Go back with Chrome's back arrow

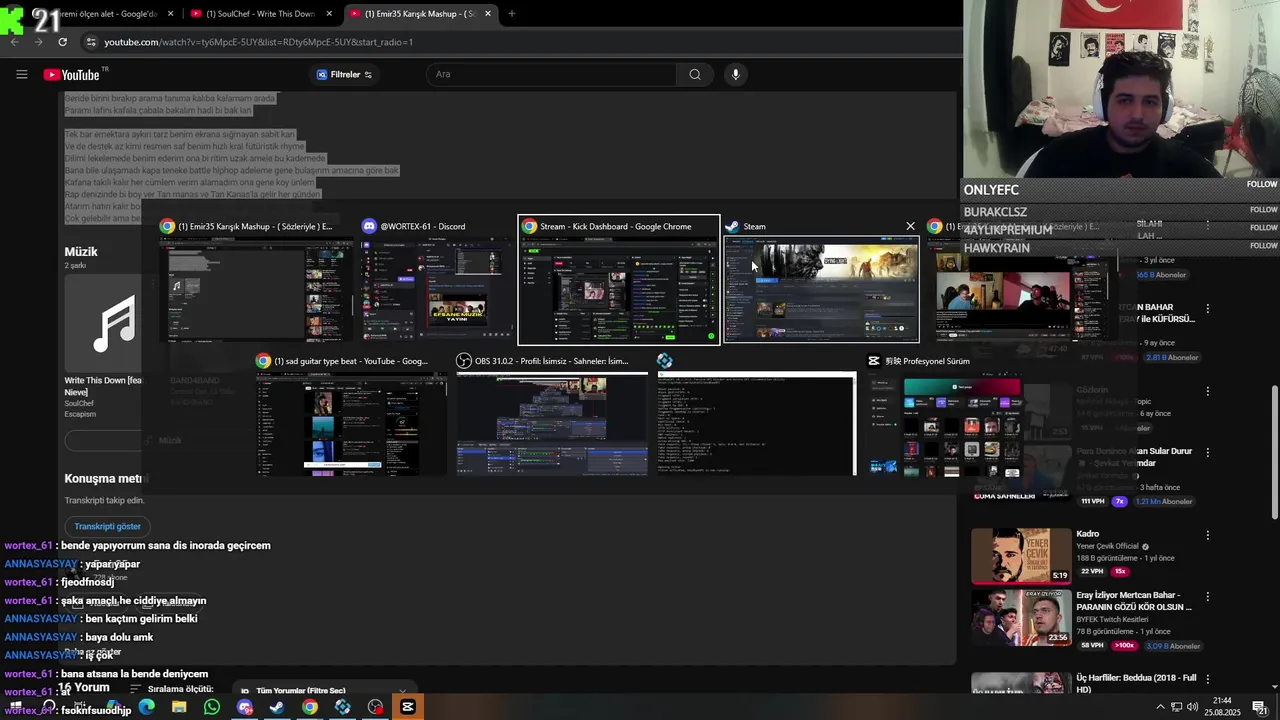pyautogui.click(x=14, y=42)
